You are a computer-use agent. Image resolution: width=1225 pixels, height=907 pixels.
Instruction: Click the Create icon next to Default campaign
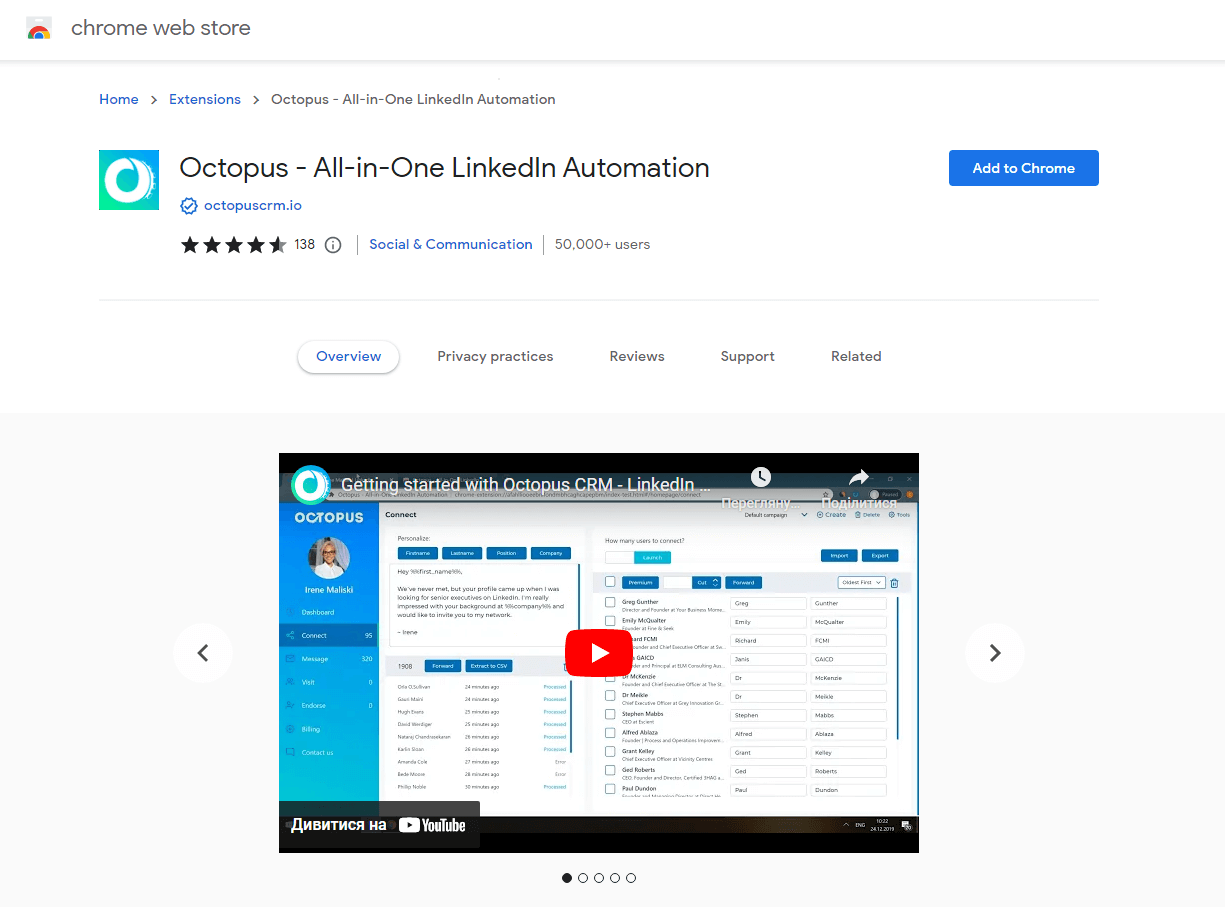pos(820,514)
